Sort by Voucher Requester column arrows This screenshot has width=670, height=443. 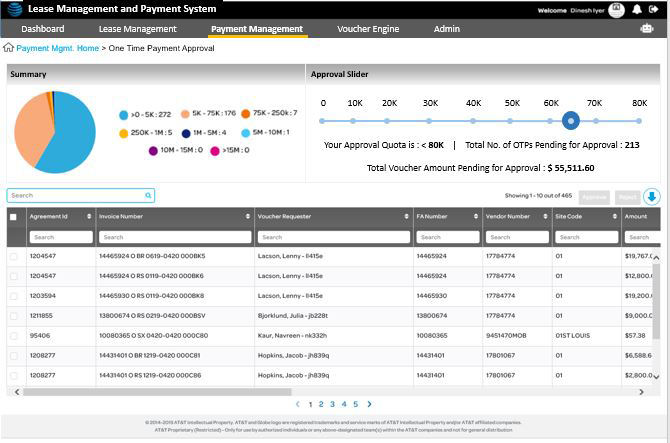[406, 217]
